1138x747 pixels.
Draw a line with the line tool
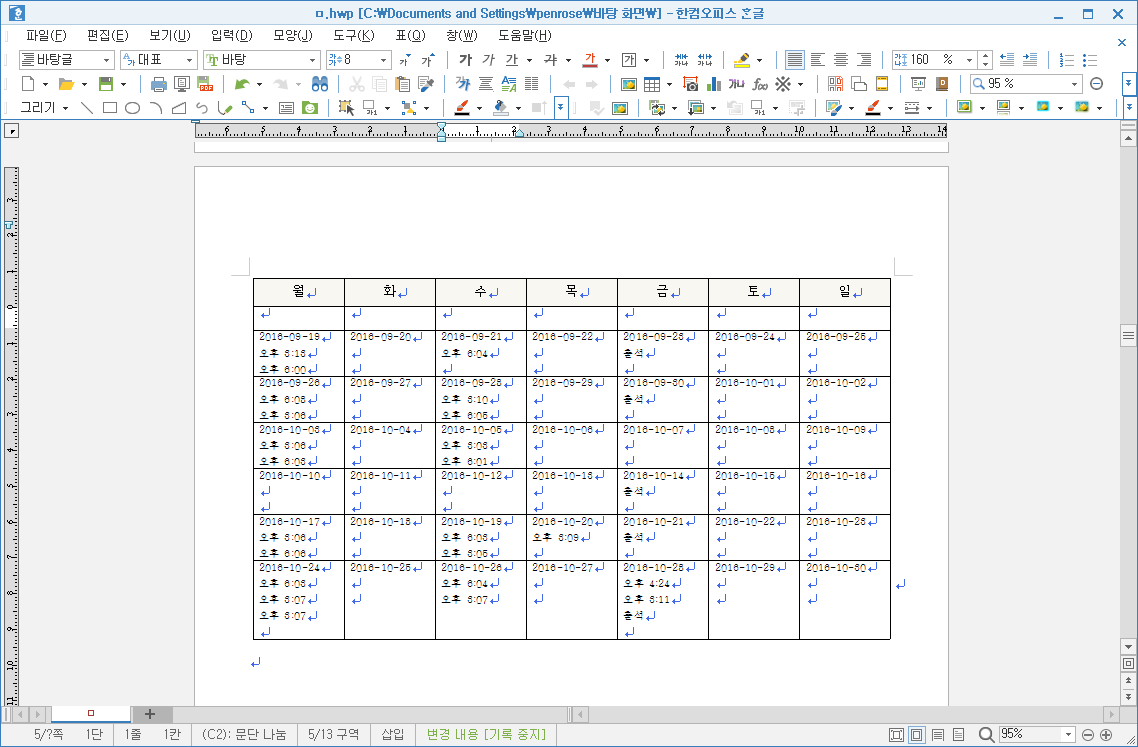[87, 108]
